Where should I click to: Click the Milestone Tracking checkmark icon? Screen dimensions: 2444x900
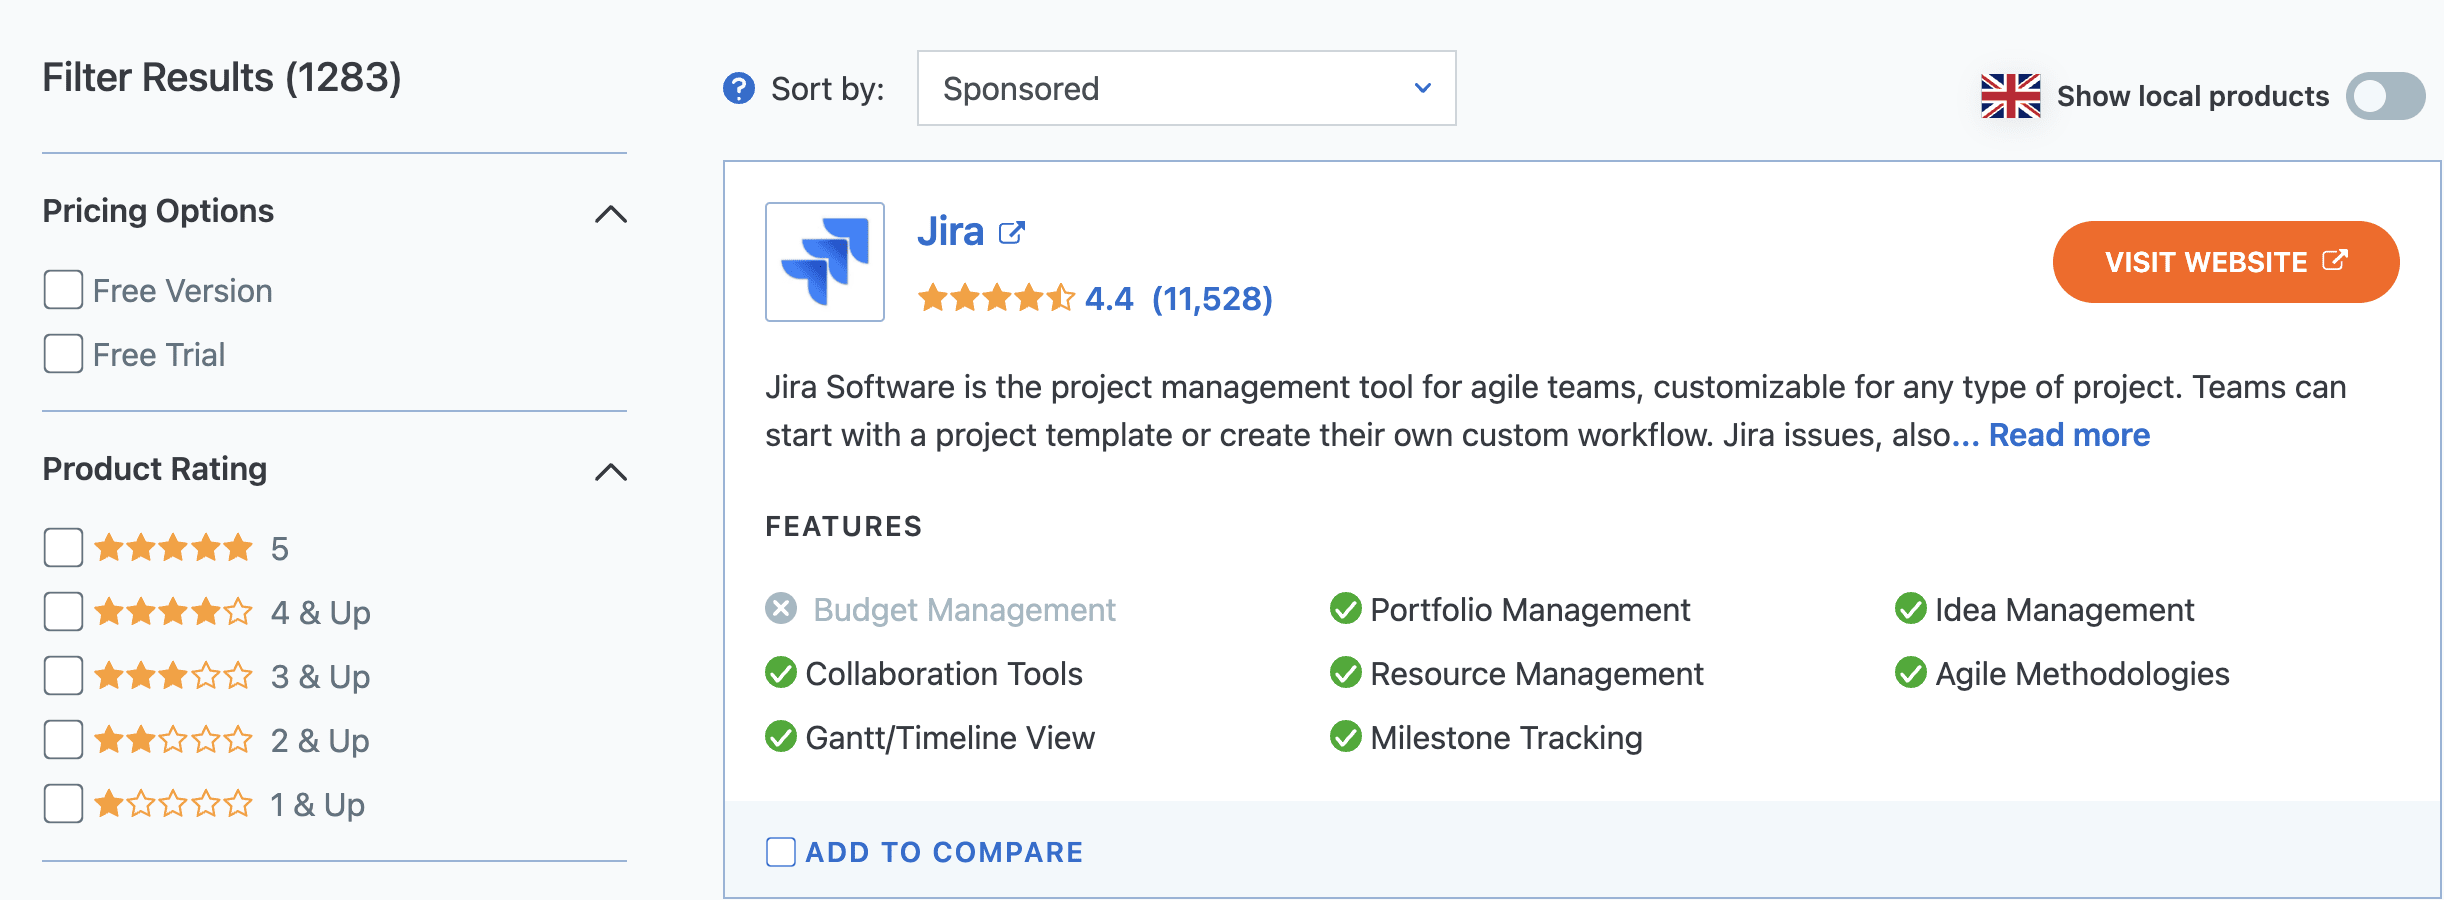coord(1346,737)
